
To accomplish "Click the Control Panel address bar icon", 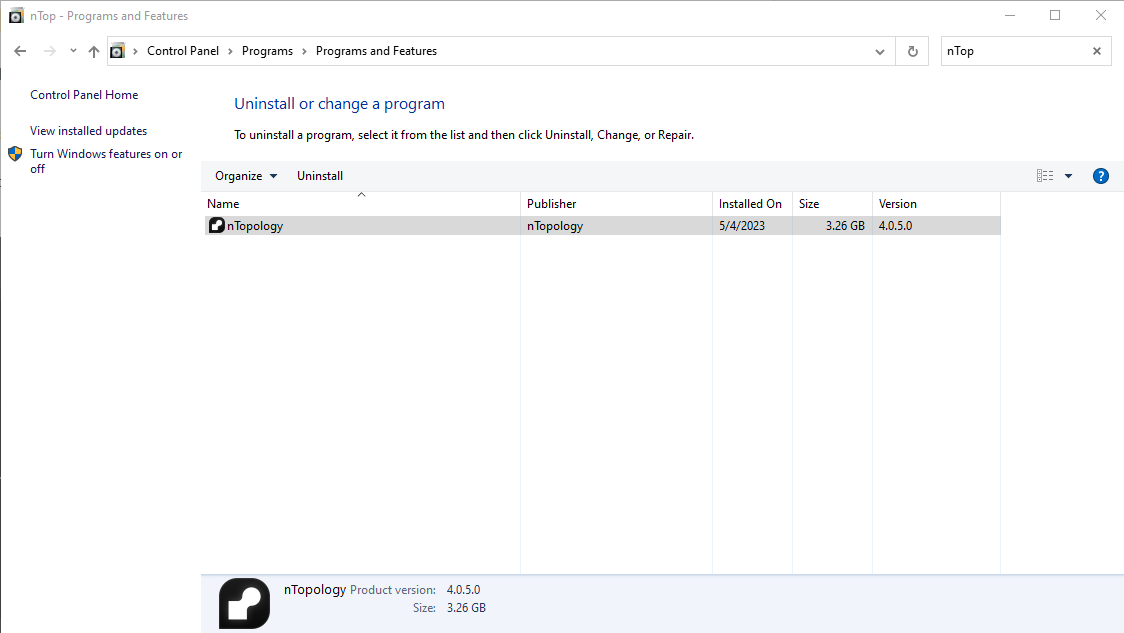I will (x=118, y=51).
